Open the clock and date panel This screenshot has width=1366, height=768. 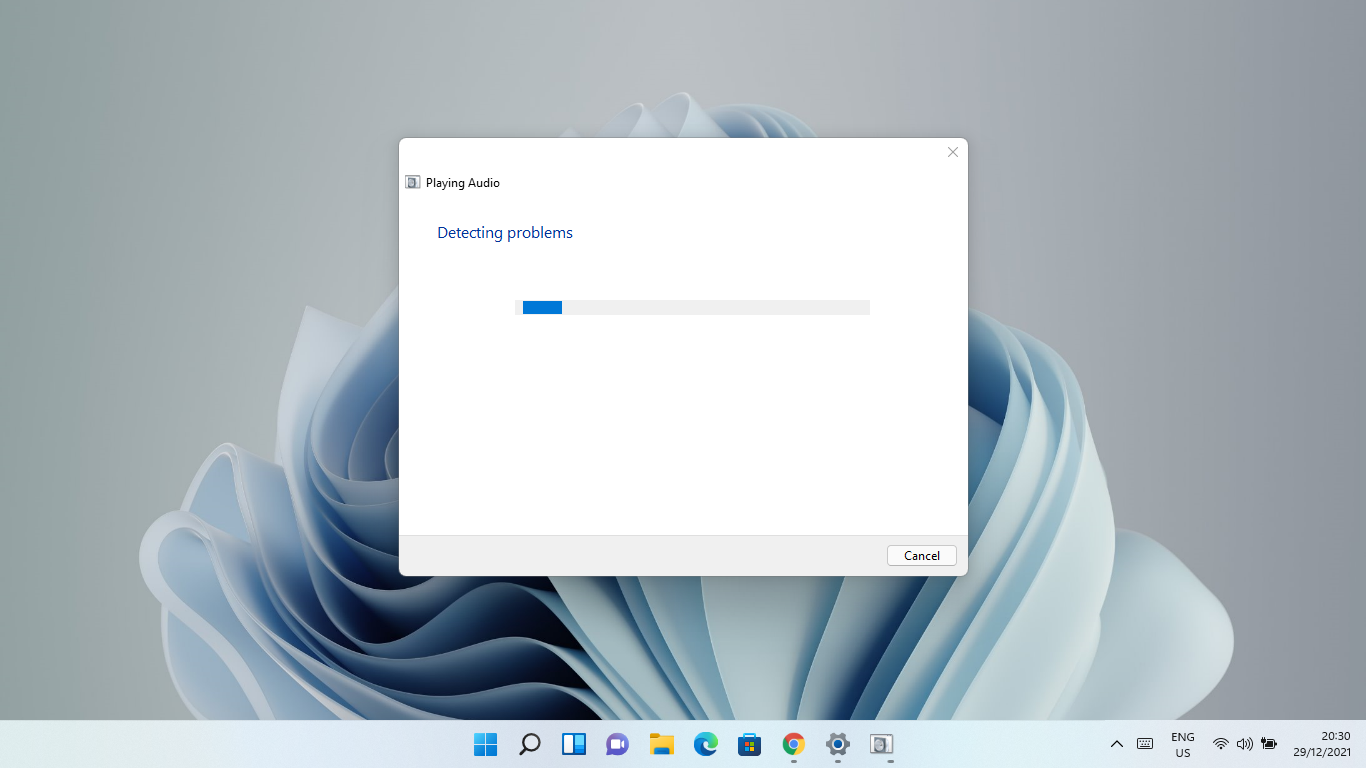point(1322,744)
